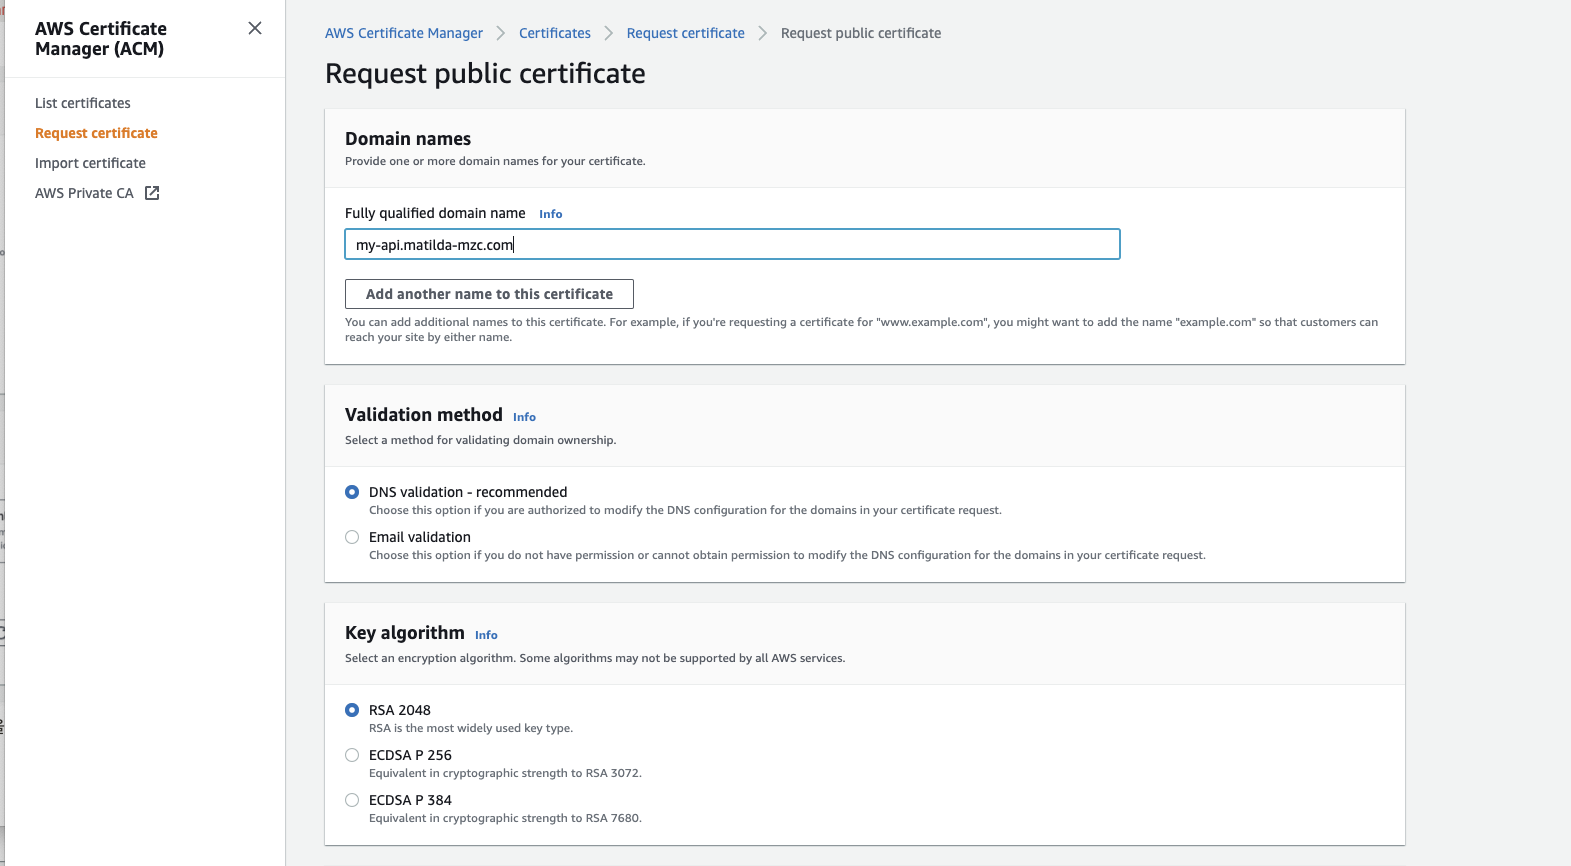
Task: Click the 'Request public certificate' breadcrumb text
Action: 861,33
